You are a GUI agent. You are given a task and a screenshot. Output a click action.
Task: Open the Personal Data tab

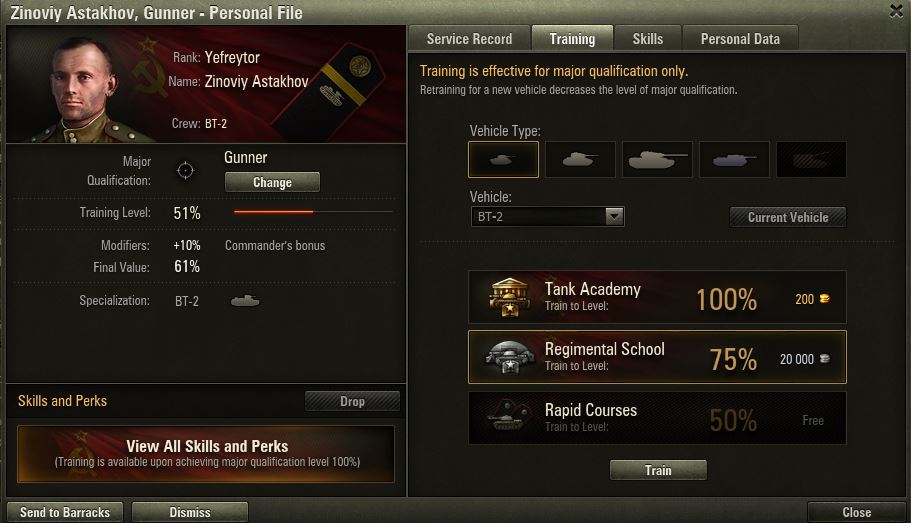[740, 39]
